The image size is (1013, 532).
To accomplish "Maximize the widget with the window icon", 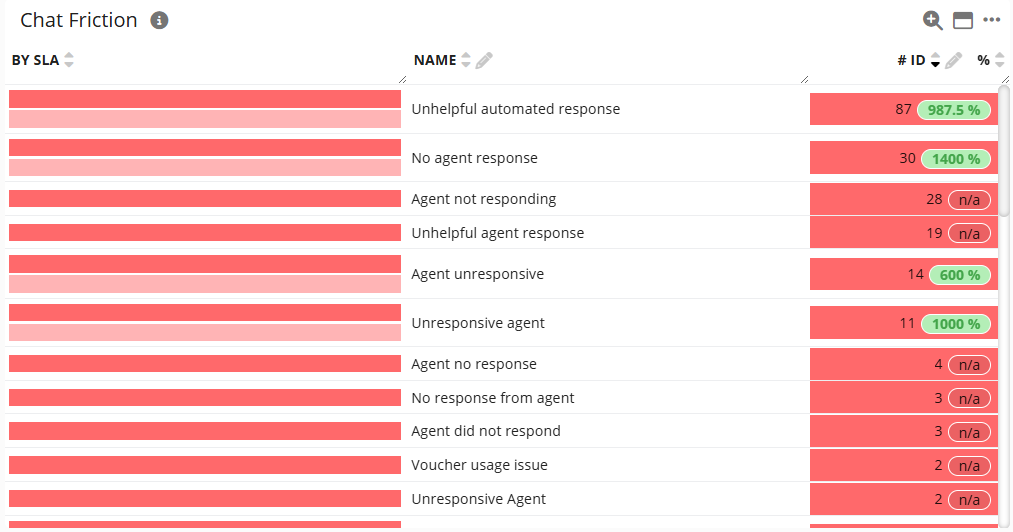I will 963,20.
